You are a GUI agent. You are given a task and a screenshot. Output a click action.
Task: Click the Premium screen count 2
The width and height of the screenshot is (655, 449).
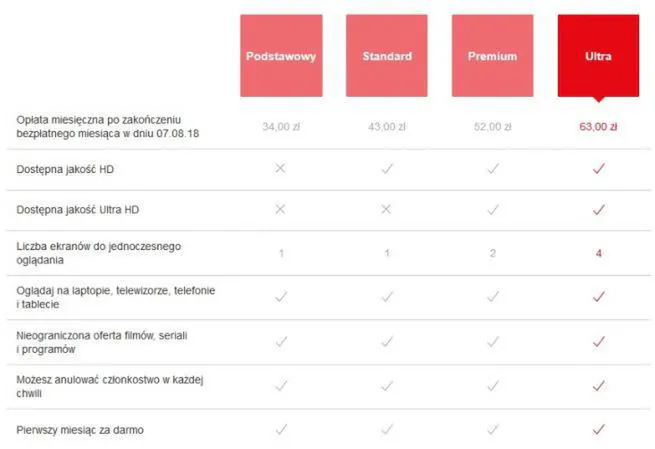point(492,253)
